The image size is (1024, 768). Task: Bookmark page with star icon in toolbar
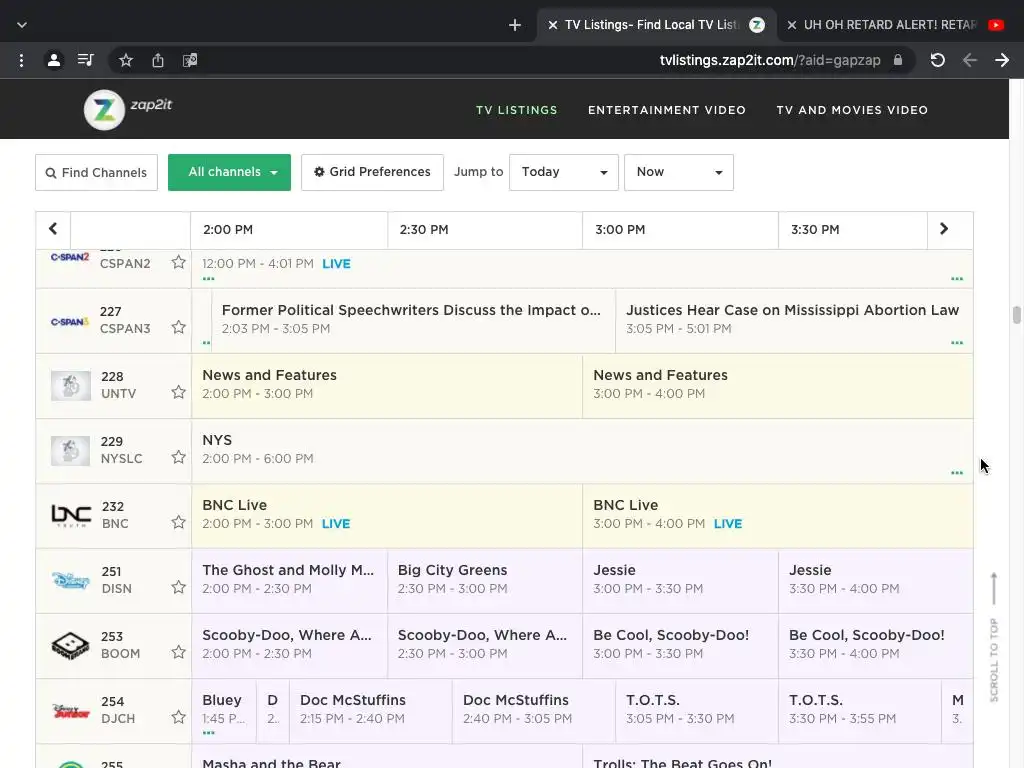tap(126, 61)
